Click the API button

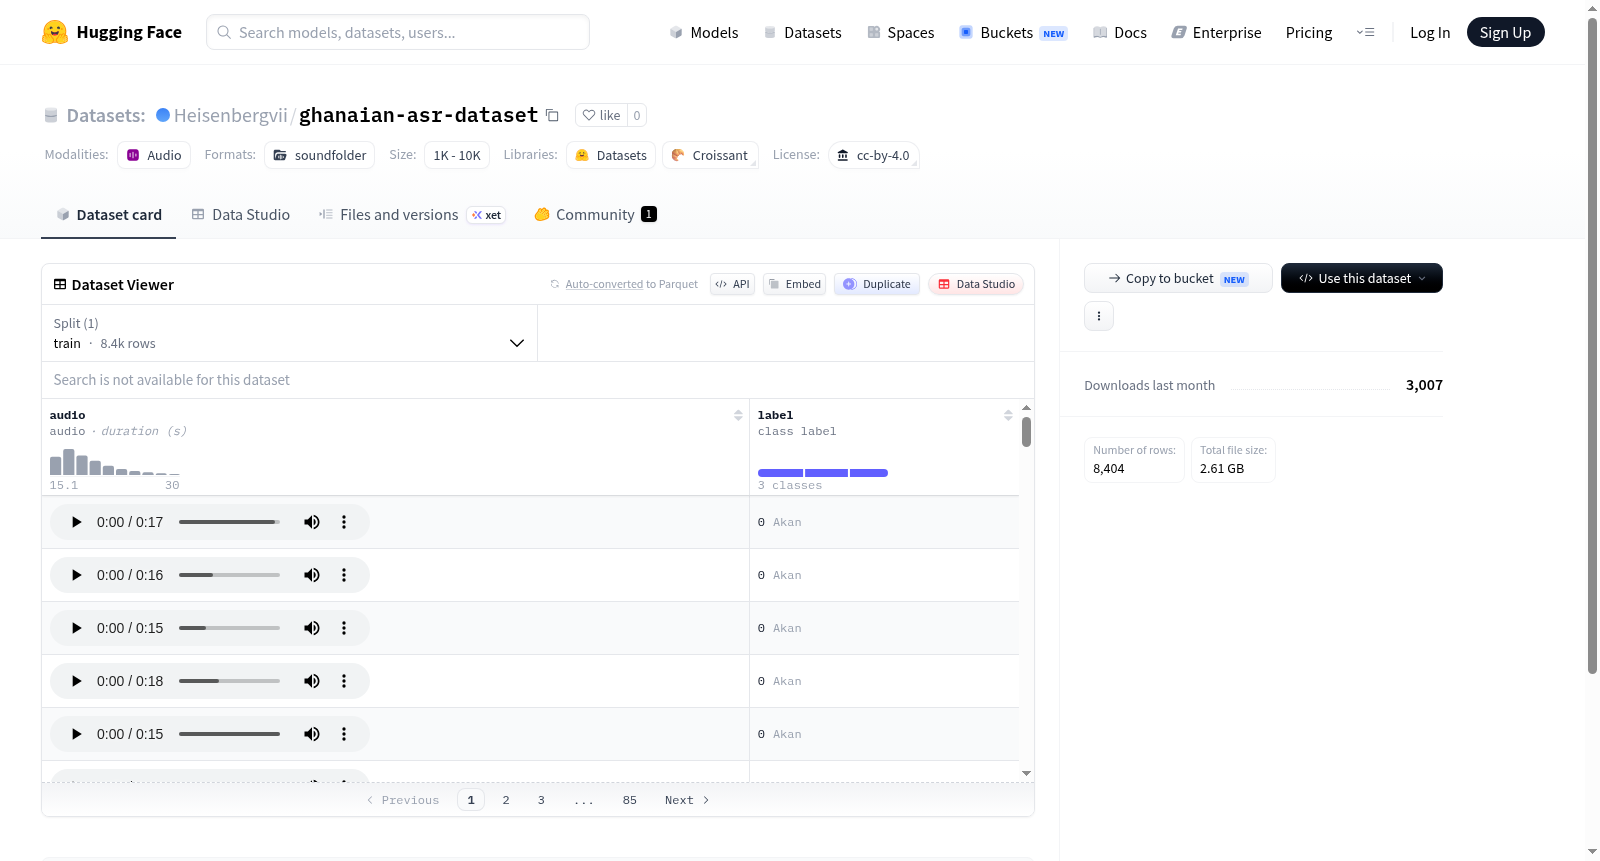tap(732, 284)
